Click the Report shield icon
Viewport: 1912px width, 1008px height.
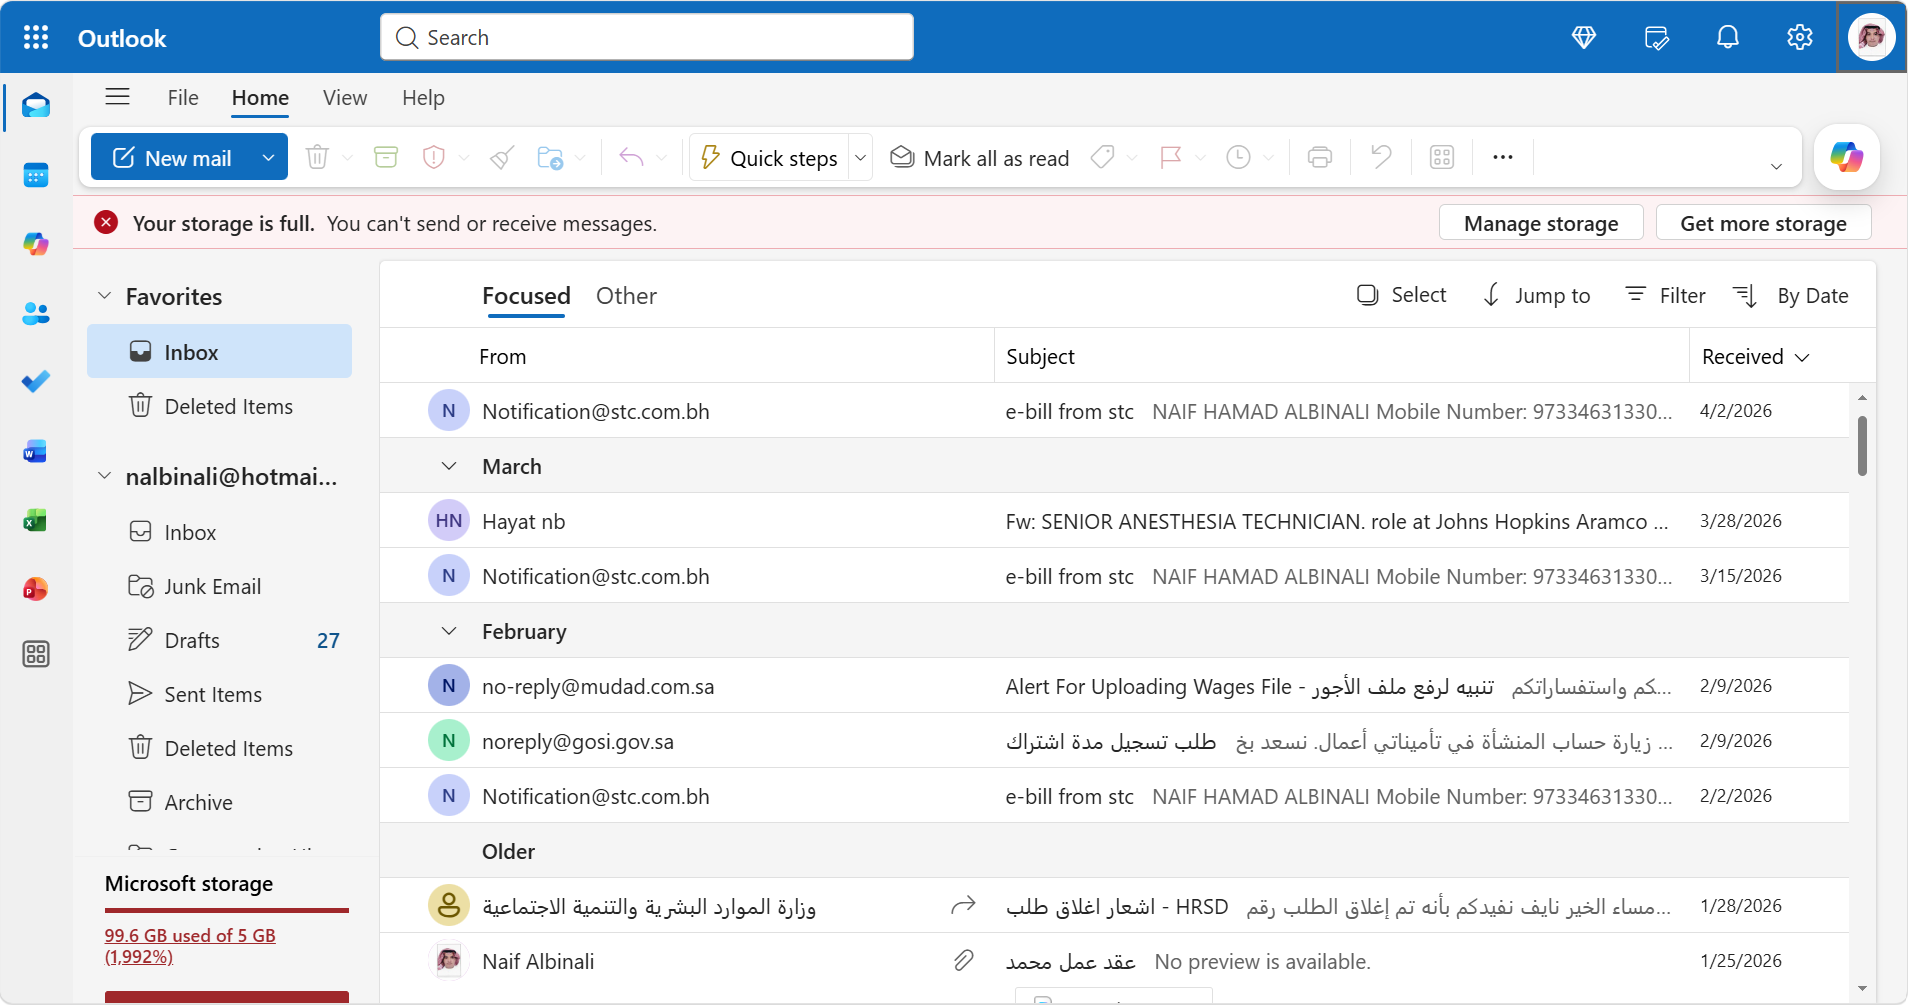434,157
